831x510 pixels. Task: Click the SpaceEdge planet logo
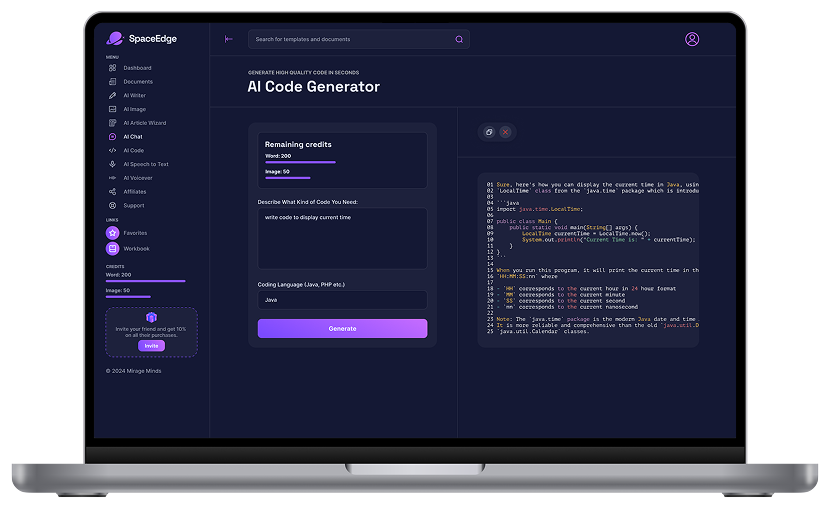tap(114, 38)
